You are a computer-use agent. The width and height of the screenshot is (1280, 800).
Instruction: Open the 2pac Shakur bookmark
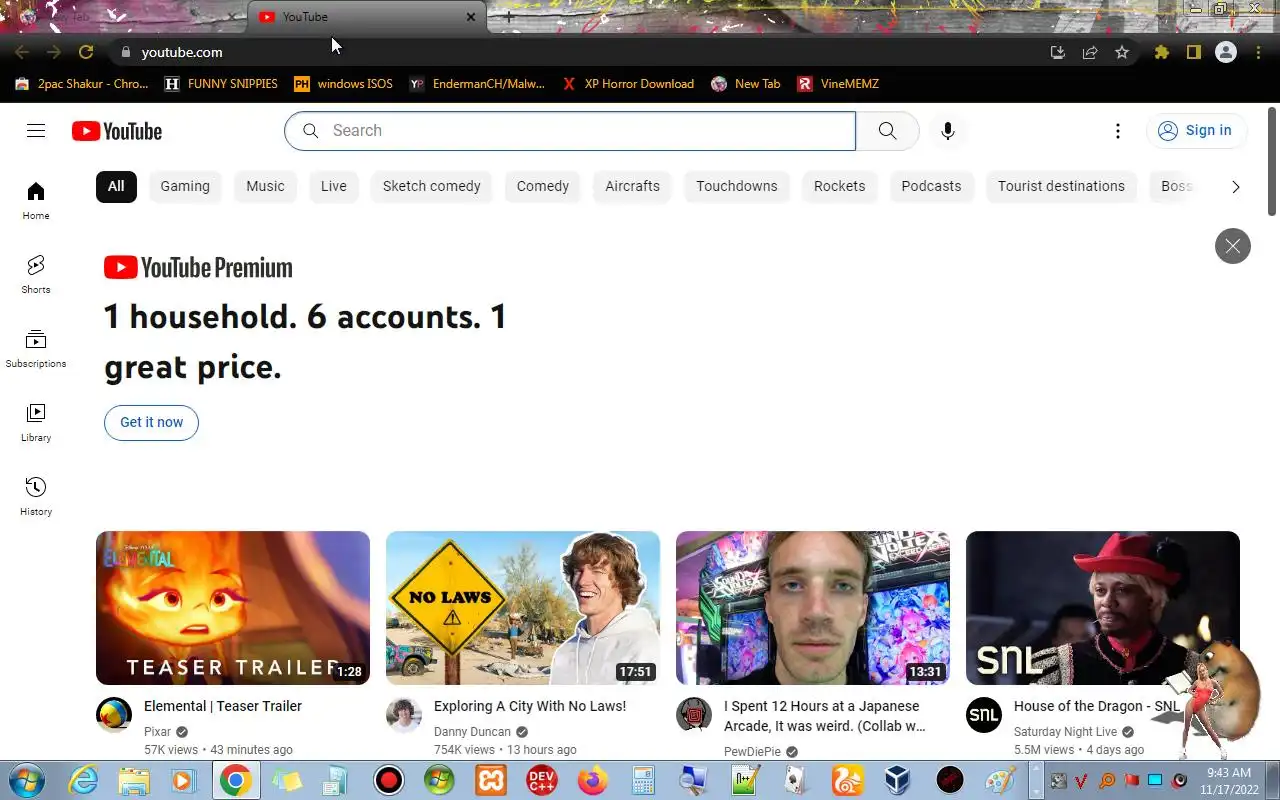tap(82, 84)
